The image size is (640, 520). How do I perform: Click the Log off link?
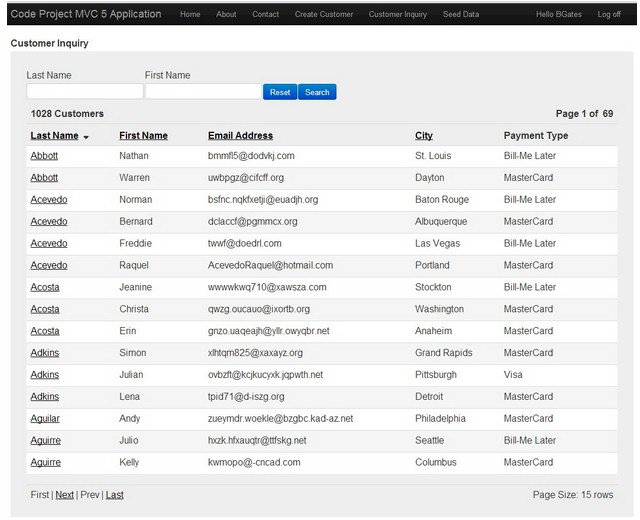[x=609, y=14]
